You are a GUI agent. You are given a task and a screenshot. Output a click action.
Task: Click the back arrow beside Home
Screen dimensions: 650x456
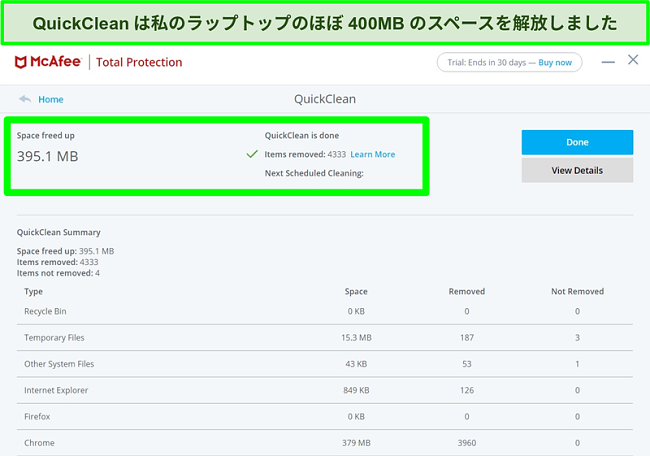click(25, 99)
